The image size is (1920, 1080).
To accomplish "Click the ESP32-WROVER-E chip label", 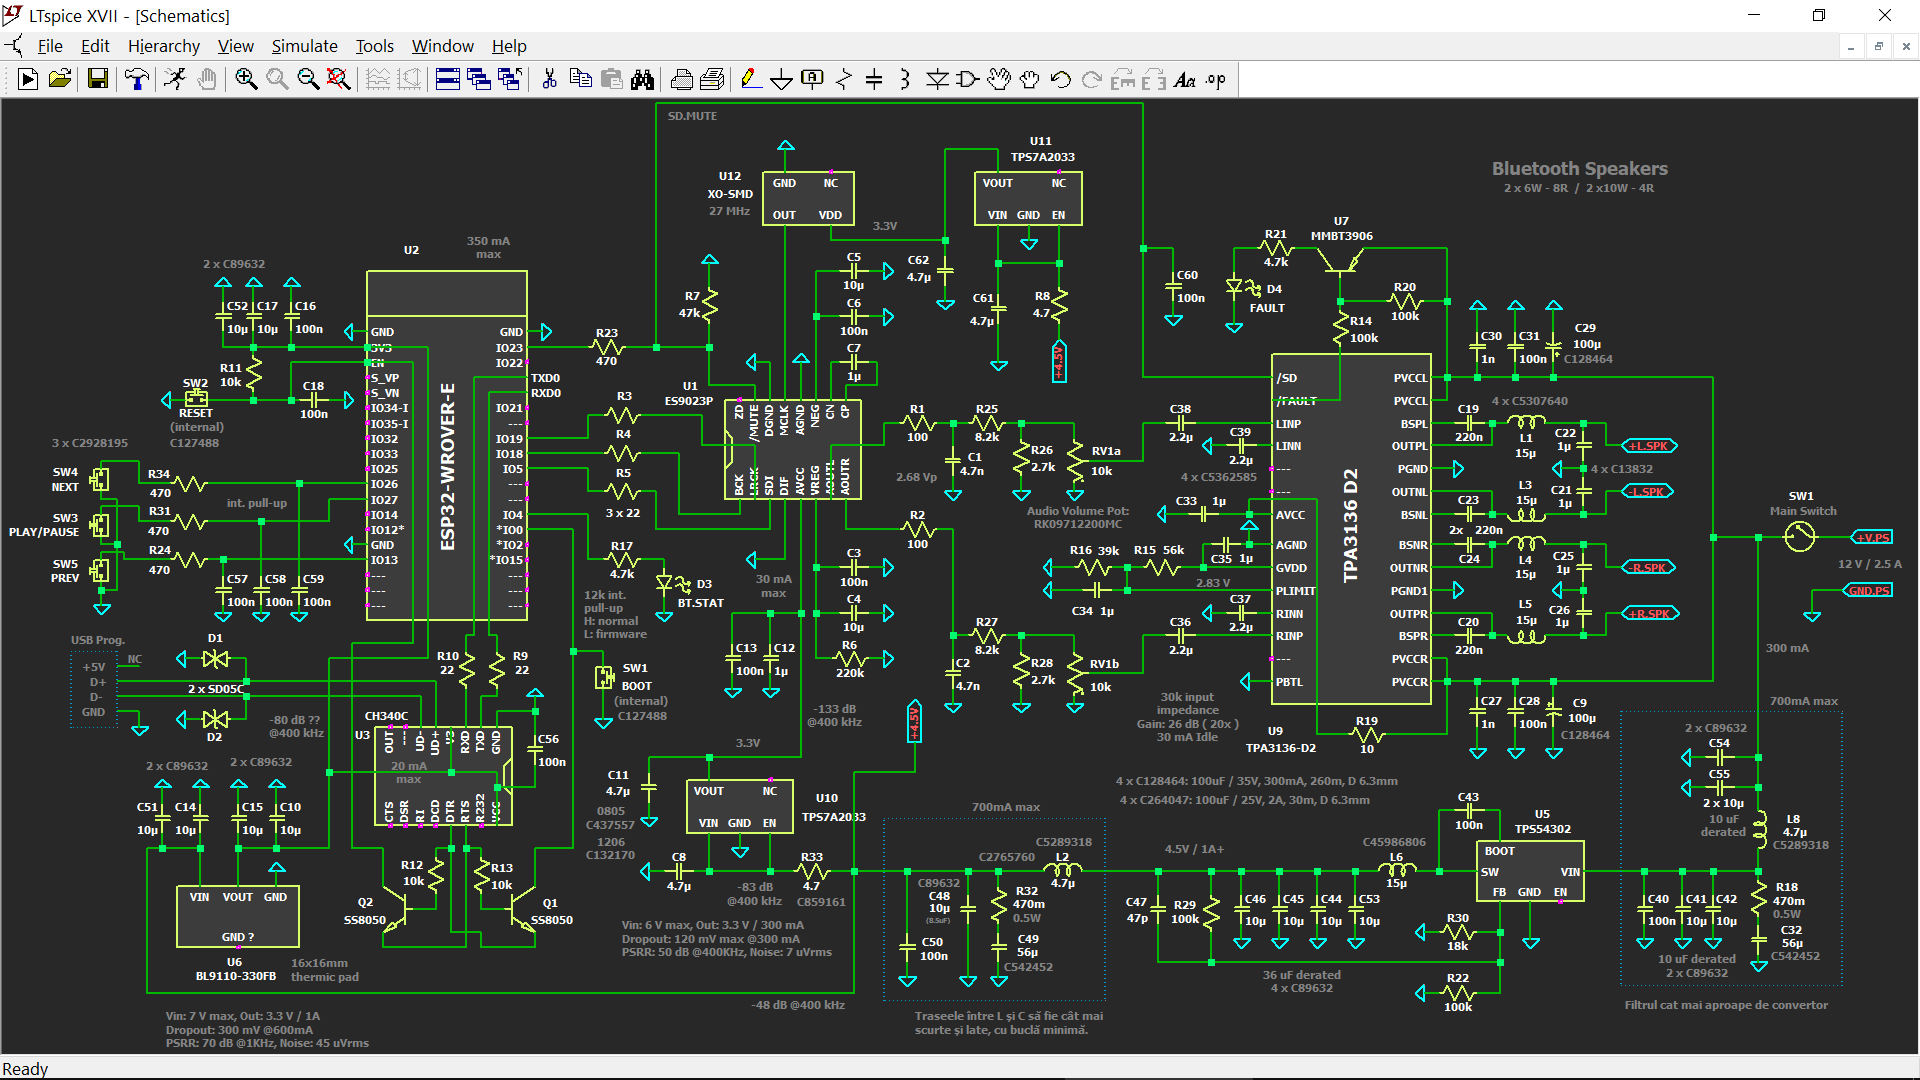I will pos(448,466).
